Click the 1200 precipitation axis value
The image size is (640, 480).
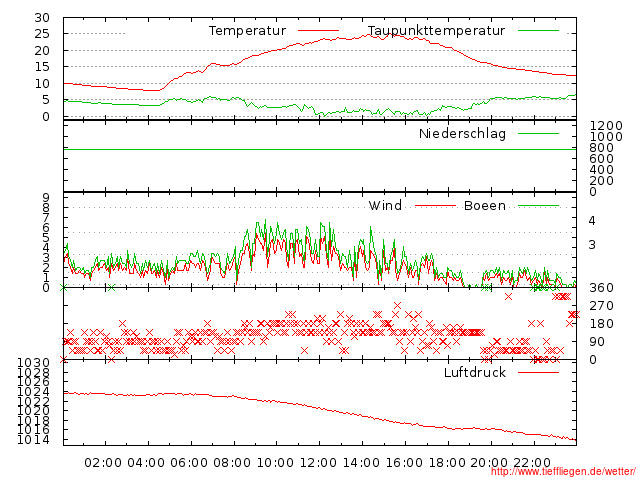coord(606,126)
